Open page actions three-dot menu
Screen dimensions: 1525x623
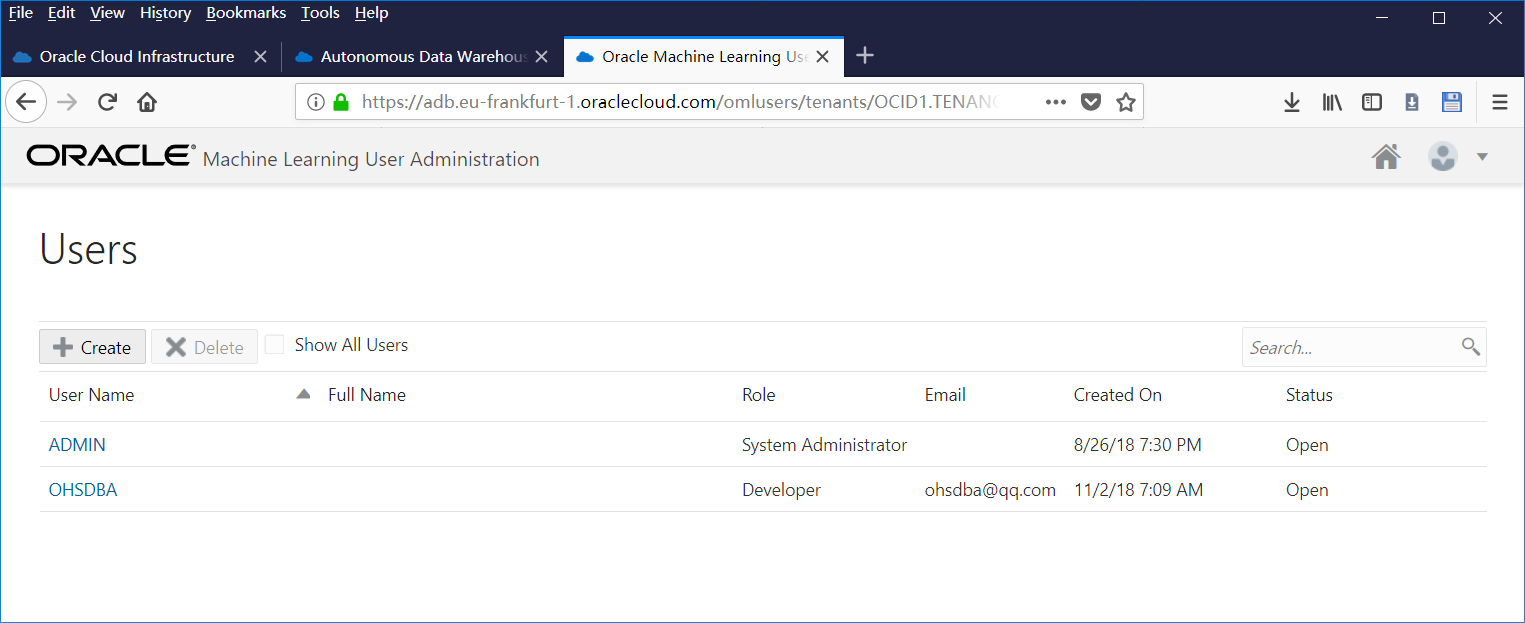(x=1055, y=102)
